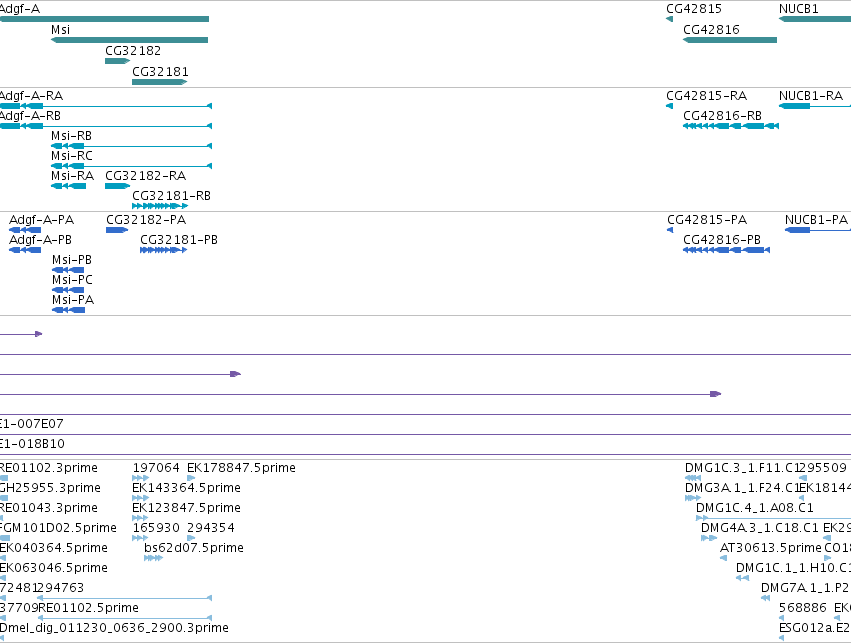Select the Msi-PC protein feature
851x643 pixels.
(68, 290)
